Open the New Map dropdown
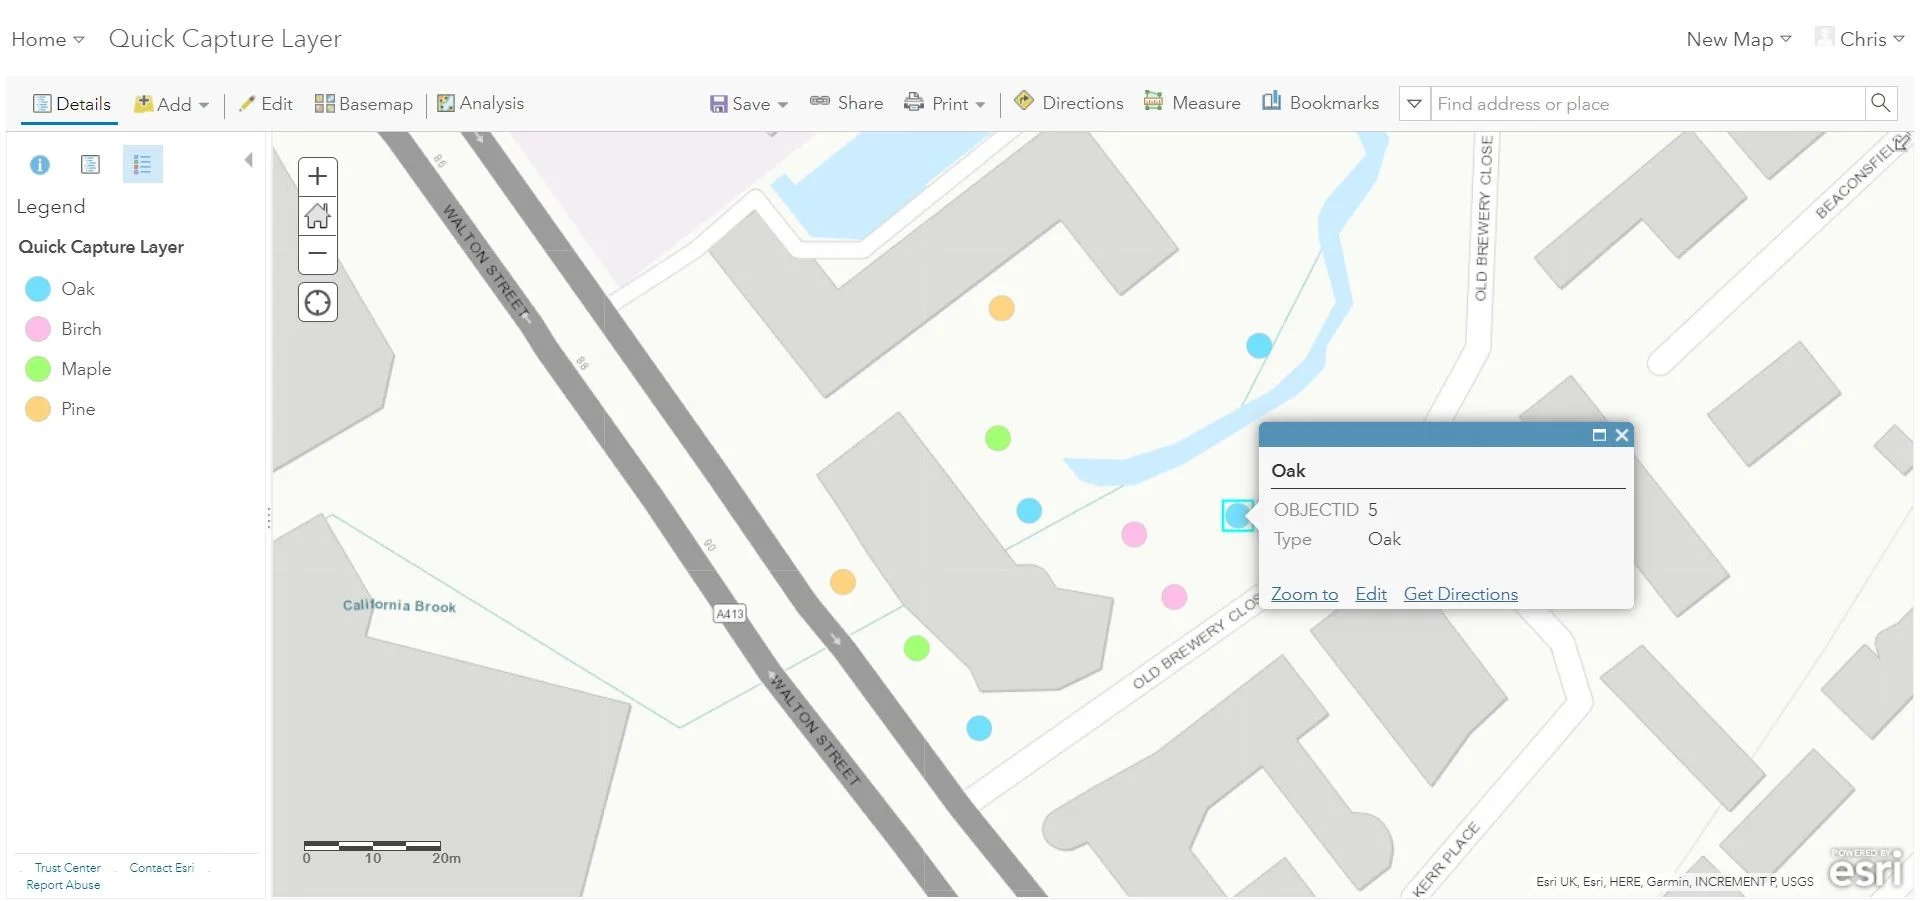Screen dimensions: 1920x901 1738,39
